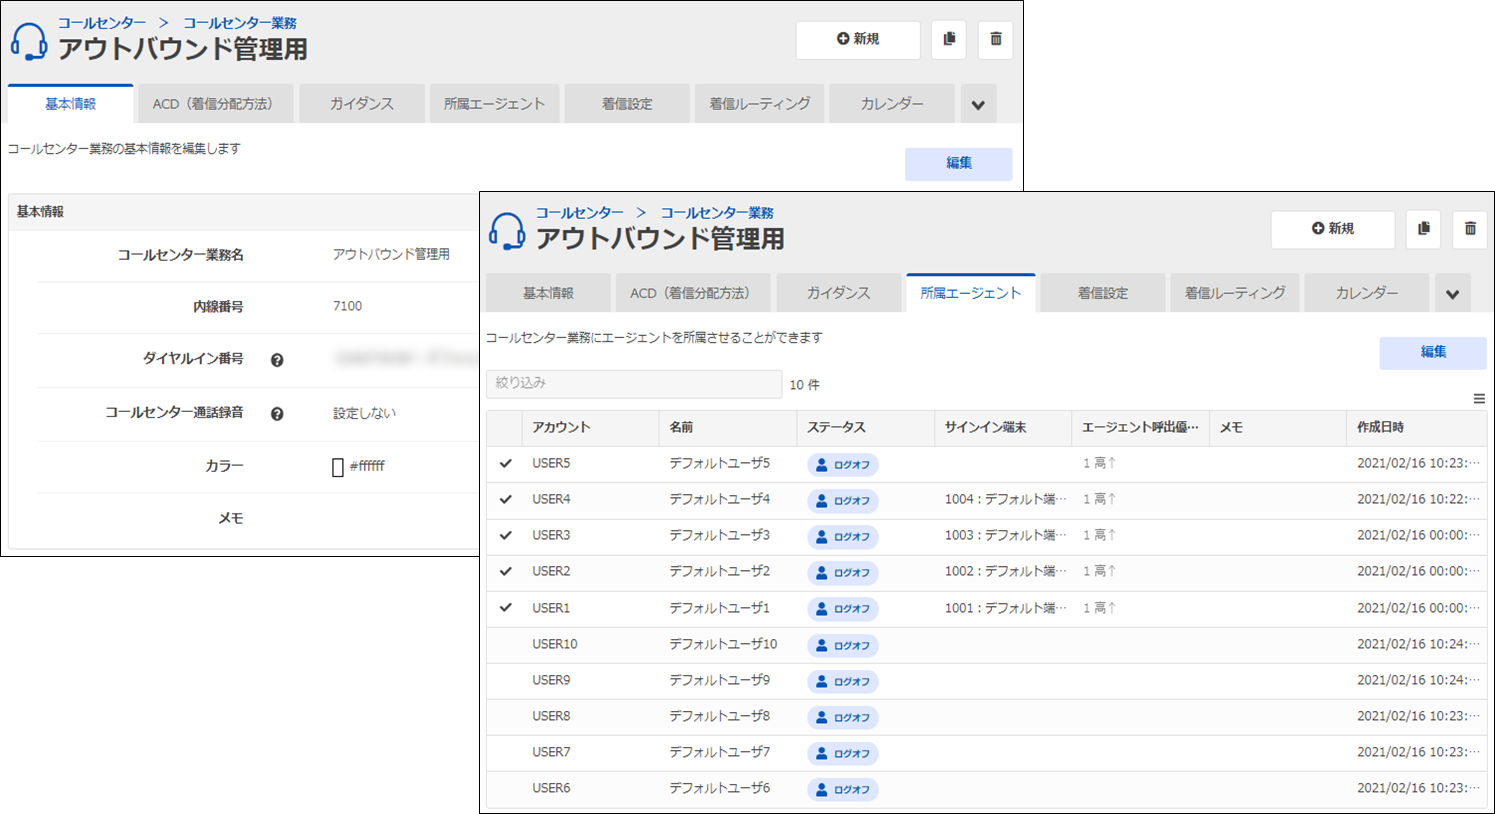The height and width of the screenshot is (814, 1495).
Task: Click the ログオフ status badge for USER4
Action: point(843,501)
